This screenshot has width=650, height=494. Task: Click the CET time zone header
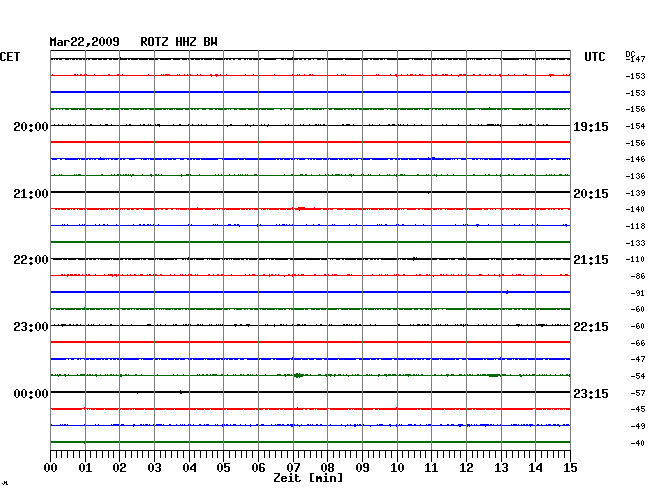10,57
